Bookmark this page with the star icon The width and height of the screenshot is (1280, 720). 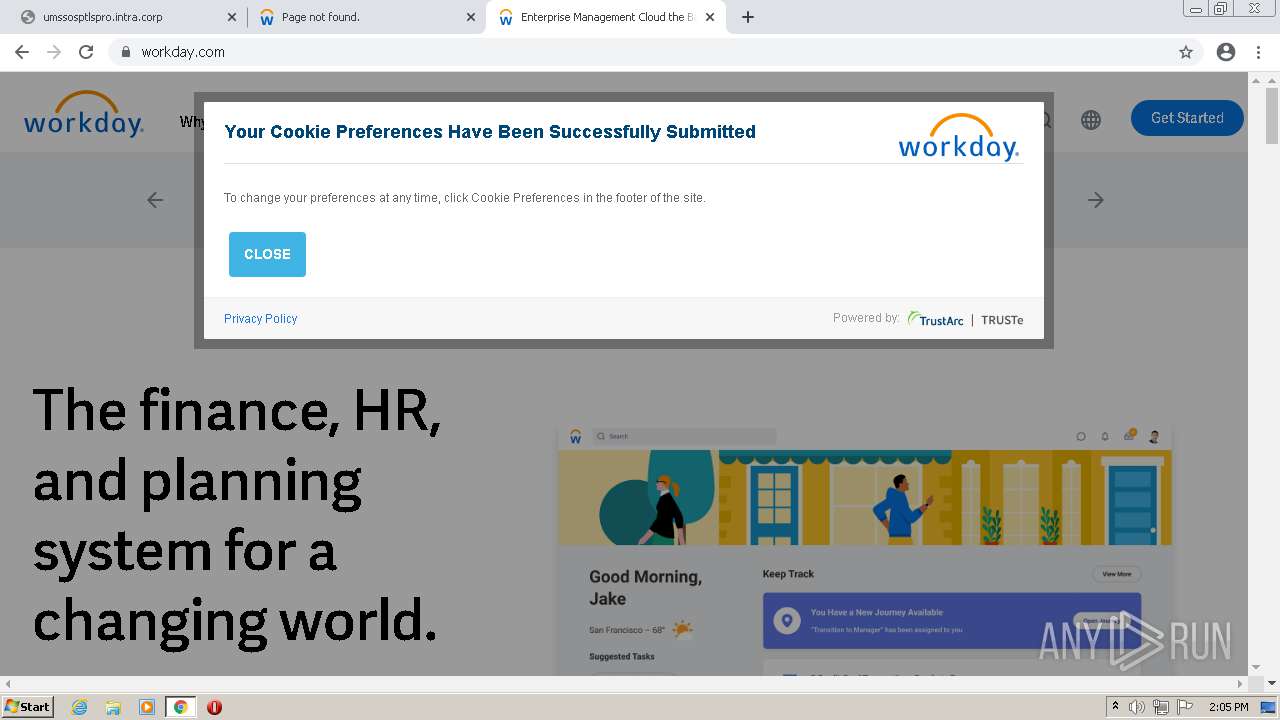tap(1186, 52)
